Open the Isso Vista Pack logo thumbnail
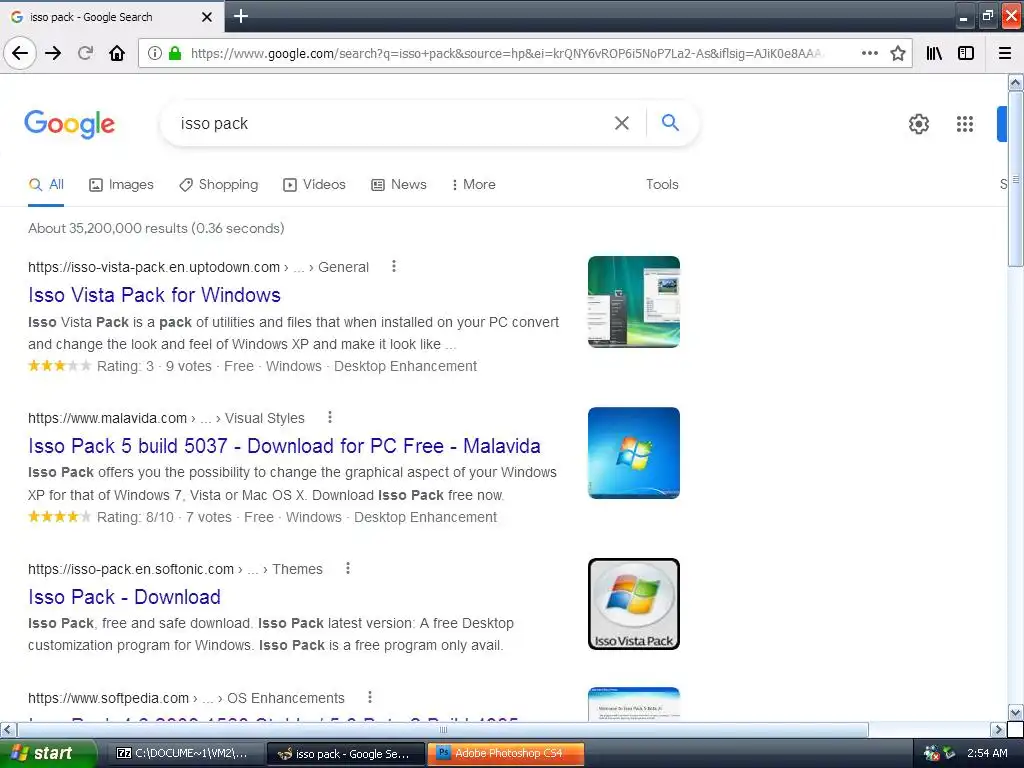The image size is (1024, 768). tap(633, 604)
